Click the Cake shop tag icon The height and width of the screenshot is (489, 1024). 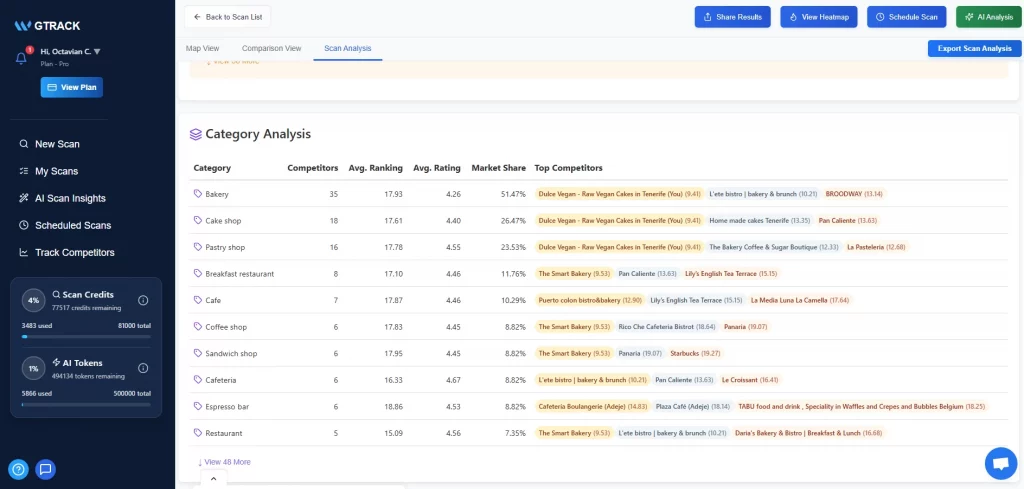click(198, 221)
